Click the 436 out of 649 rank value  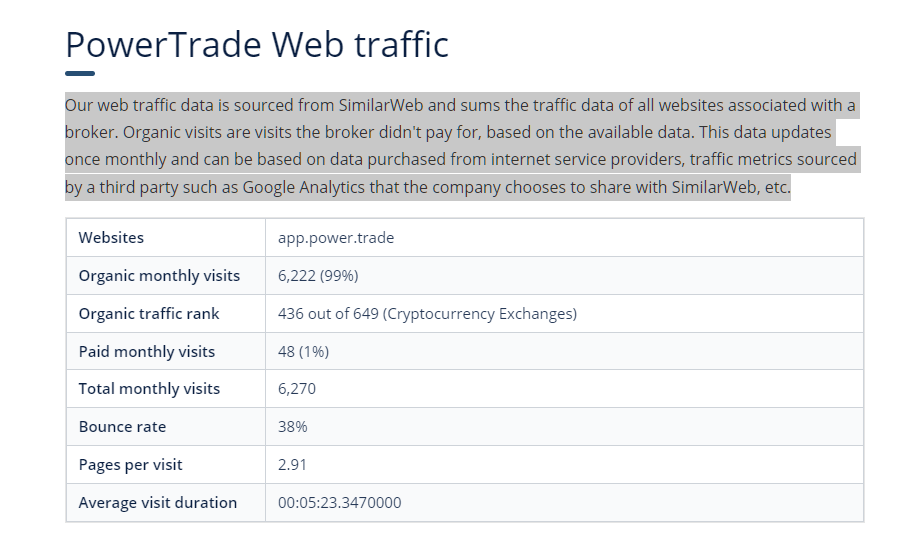pos(427,314)
